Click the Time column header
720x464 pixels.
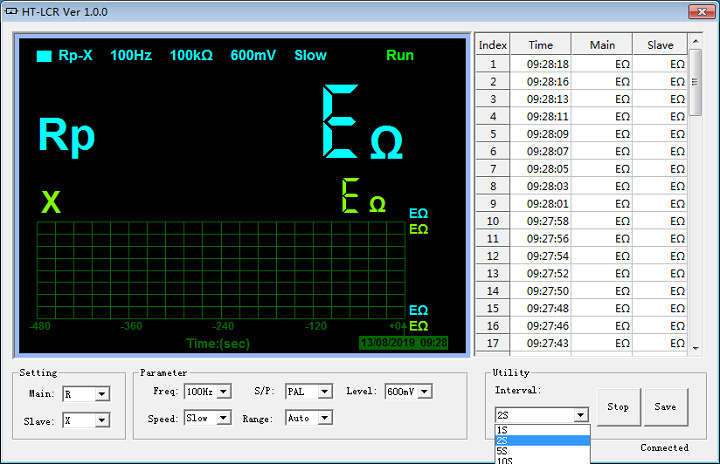point(540,45)
